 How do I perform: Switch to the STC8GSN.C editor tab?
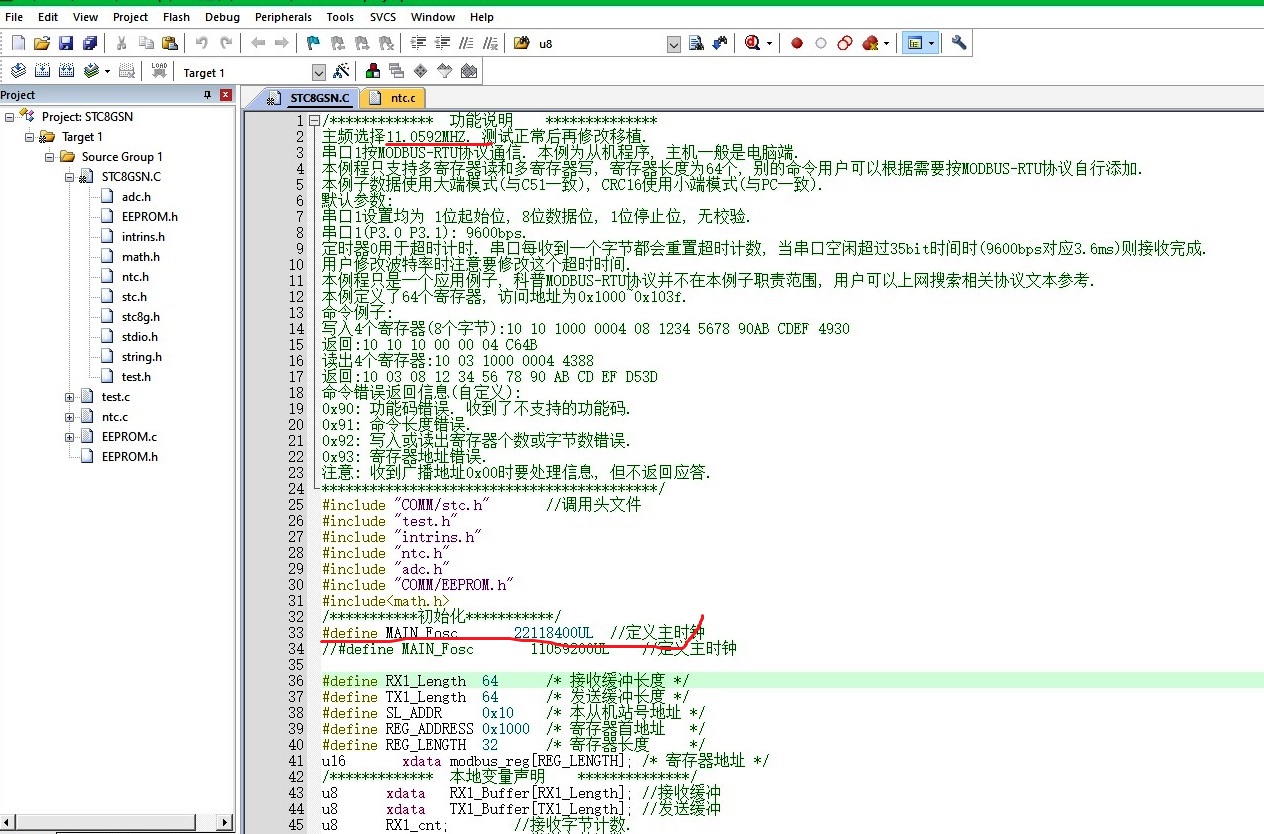309,98
